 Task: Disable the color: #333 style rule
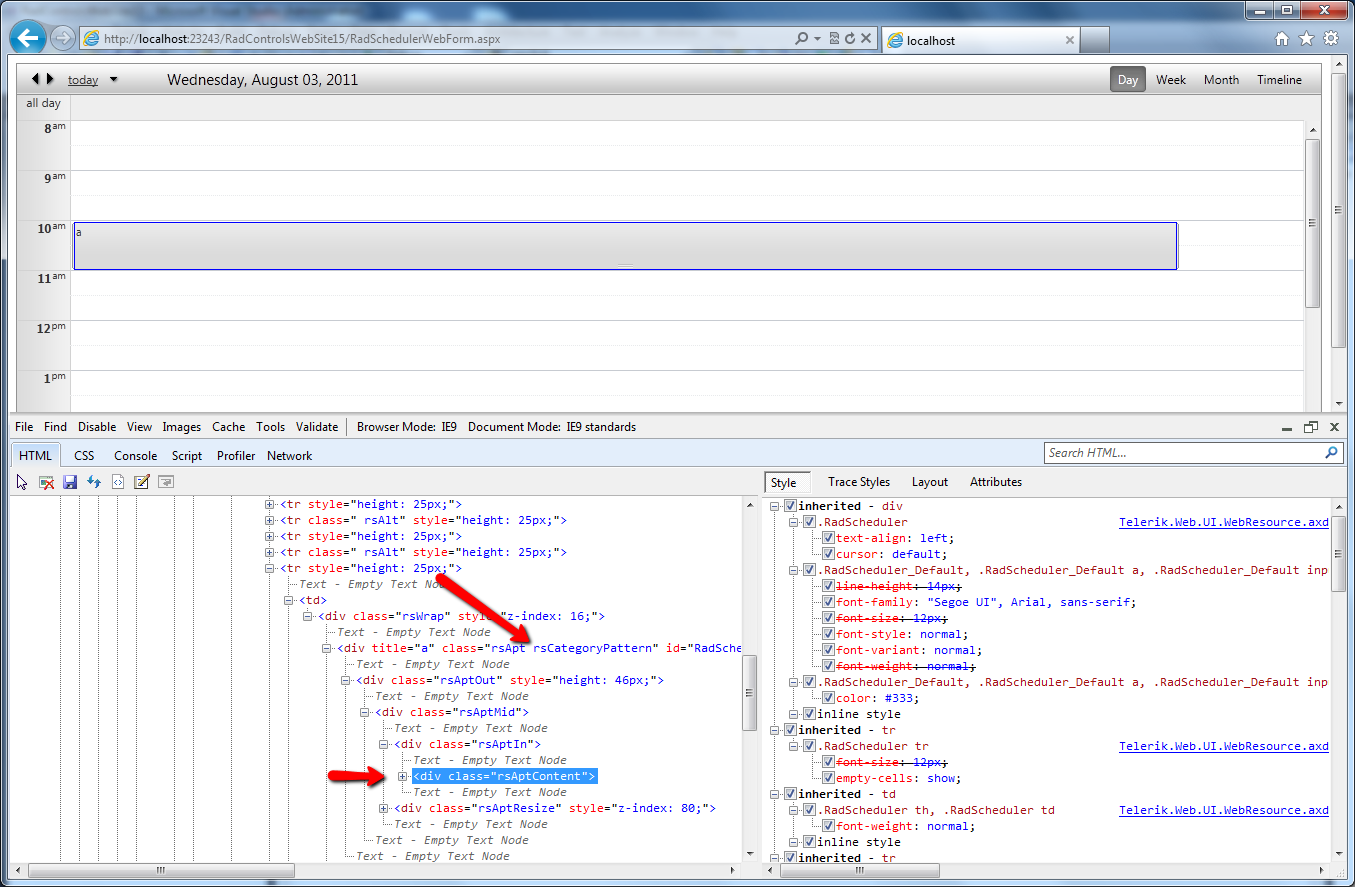point(828,698)
